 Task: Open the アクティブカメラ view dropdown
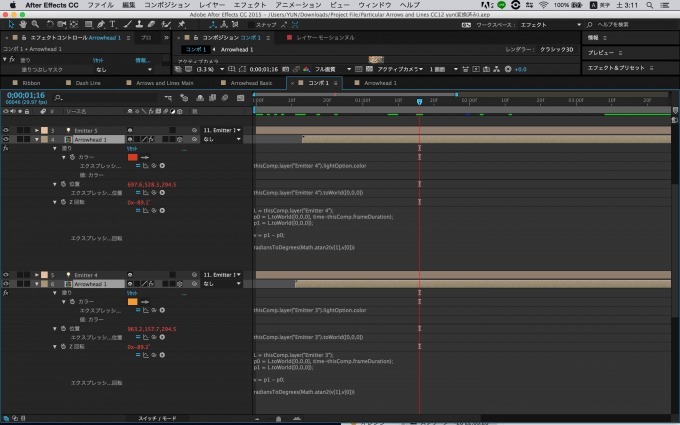(x=398, y=69)
